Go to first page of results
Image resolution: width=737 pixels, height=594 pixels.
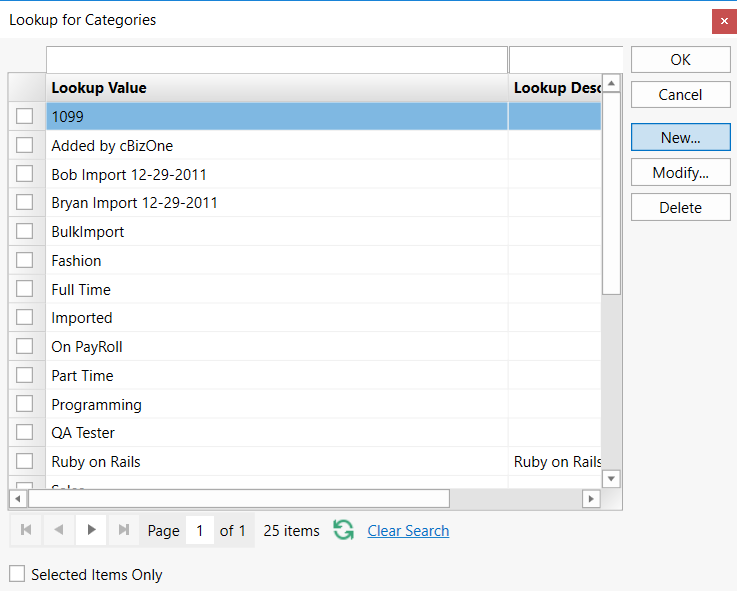click(x=26, y=530)
